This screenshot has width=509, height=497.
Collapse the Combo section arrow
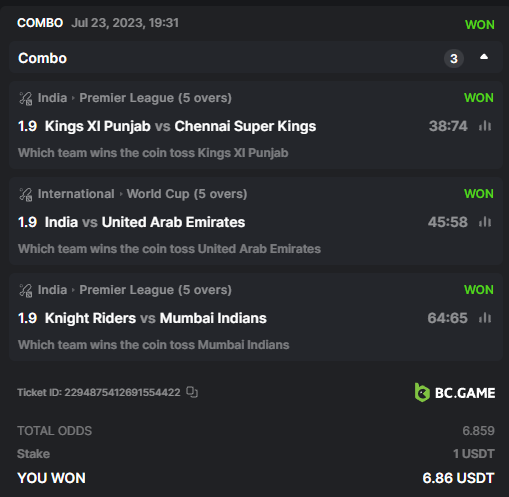pyautogui.click(x=484, y=57)
